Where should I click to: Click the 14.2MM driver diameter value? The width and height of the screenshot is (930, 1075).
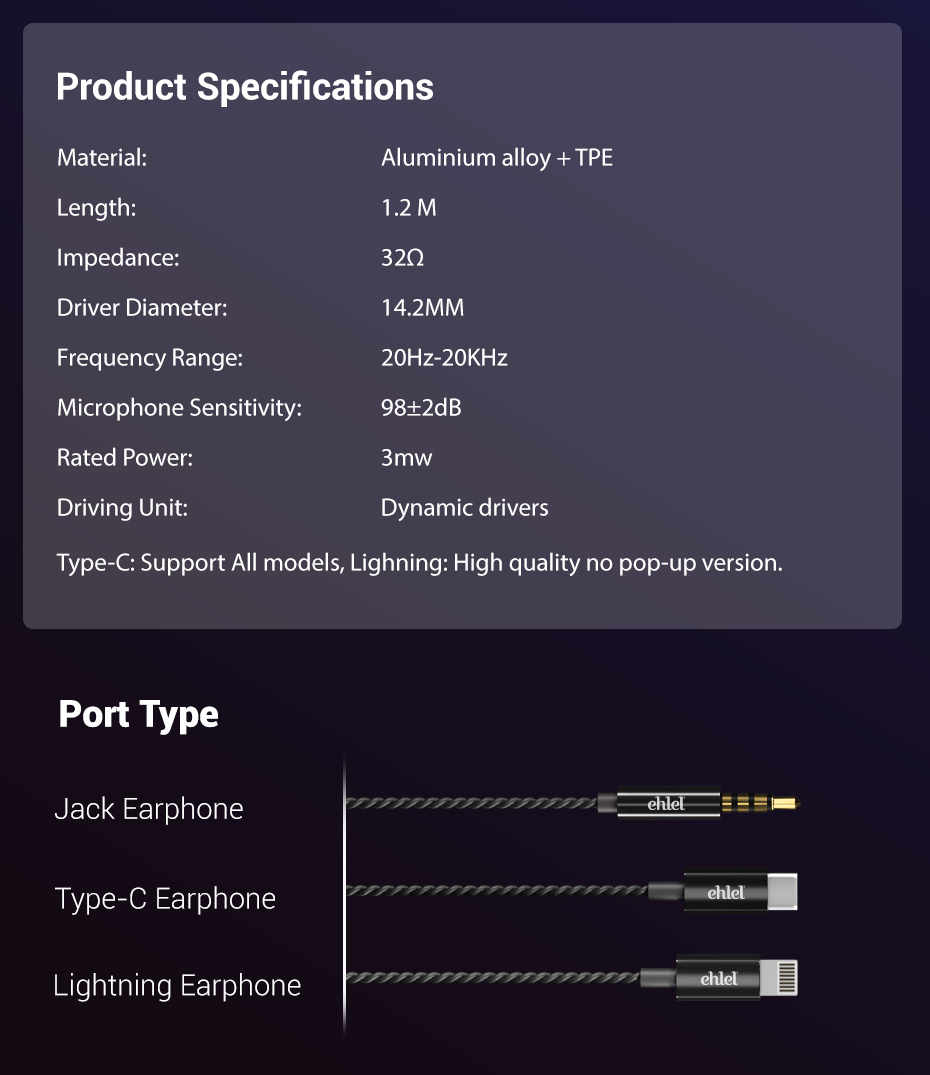[x=422, y=308]
